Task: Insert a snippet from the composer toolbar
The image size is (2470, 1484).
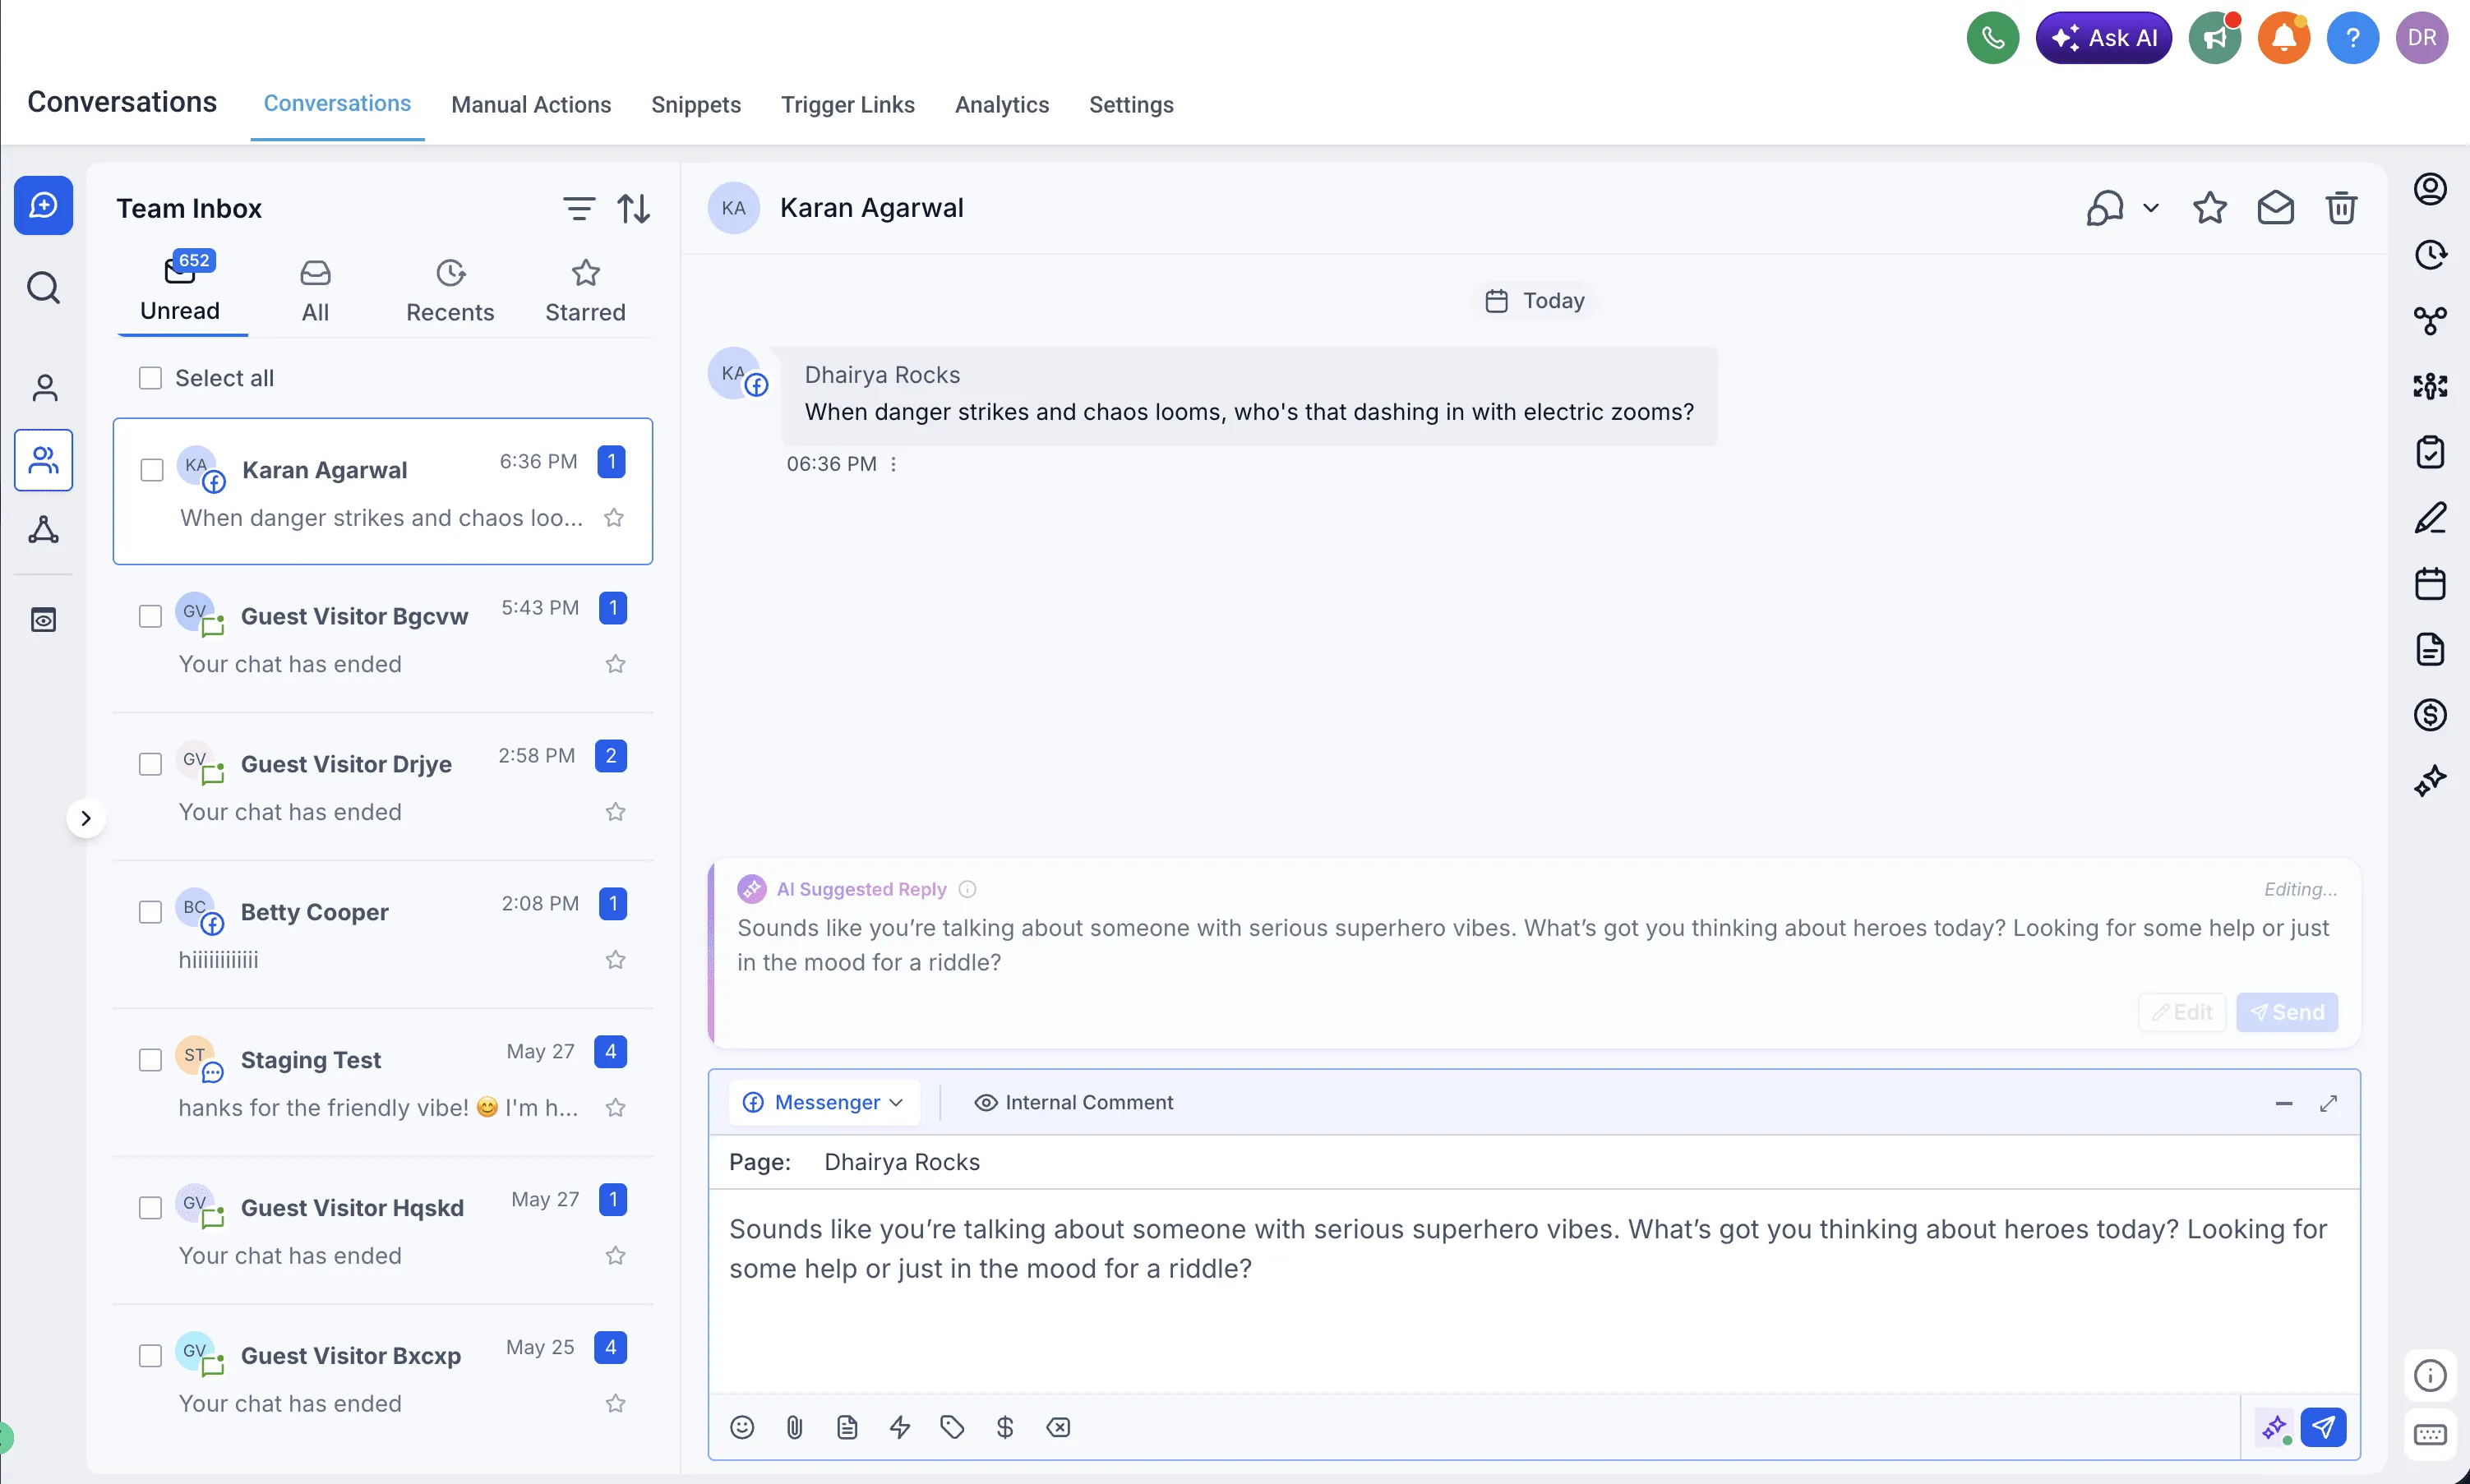Action: tap(847, 1427)
